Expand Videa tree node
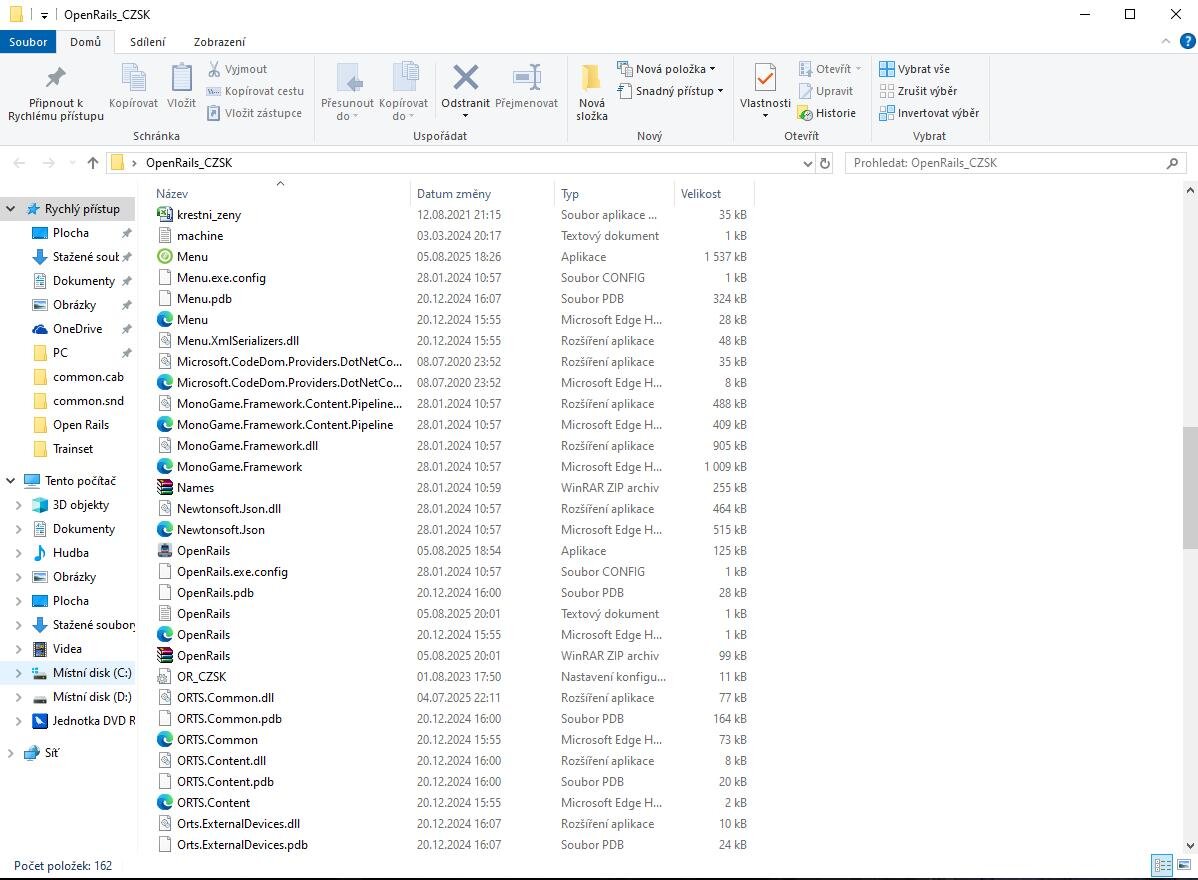 [19, 649]
